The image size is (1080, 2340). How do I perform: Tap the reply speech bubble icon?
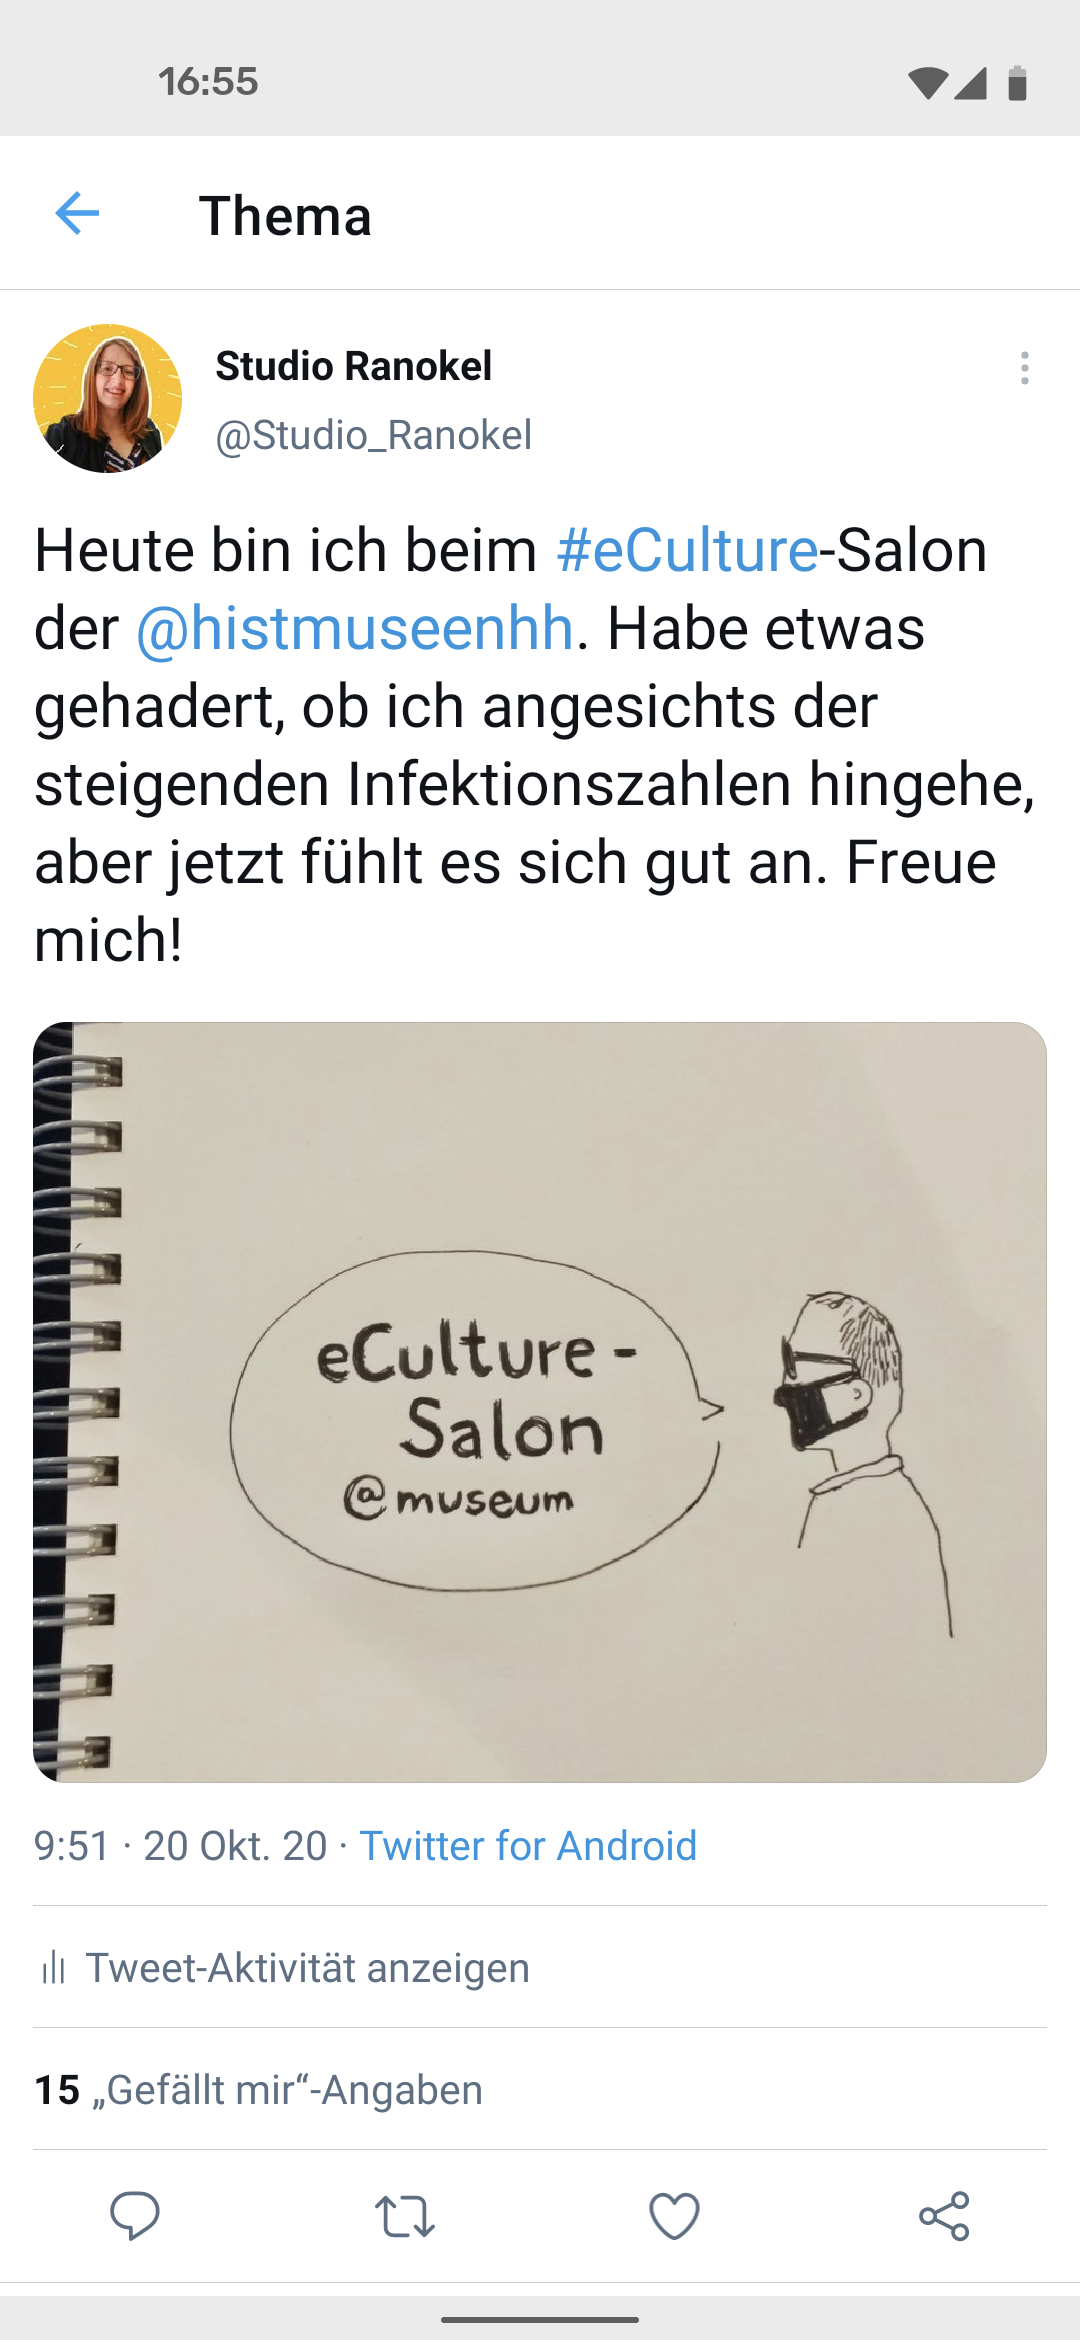pyautogui.click(x=135, y=2215)
